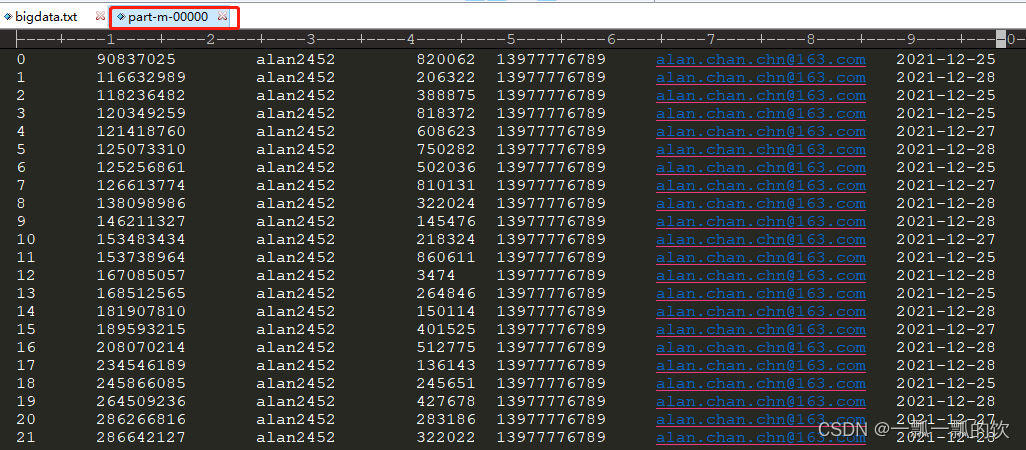Open the email link in the 3474 row
1026x450 pixels.
coord(761,275)
